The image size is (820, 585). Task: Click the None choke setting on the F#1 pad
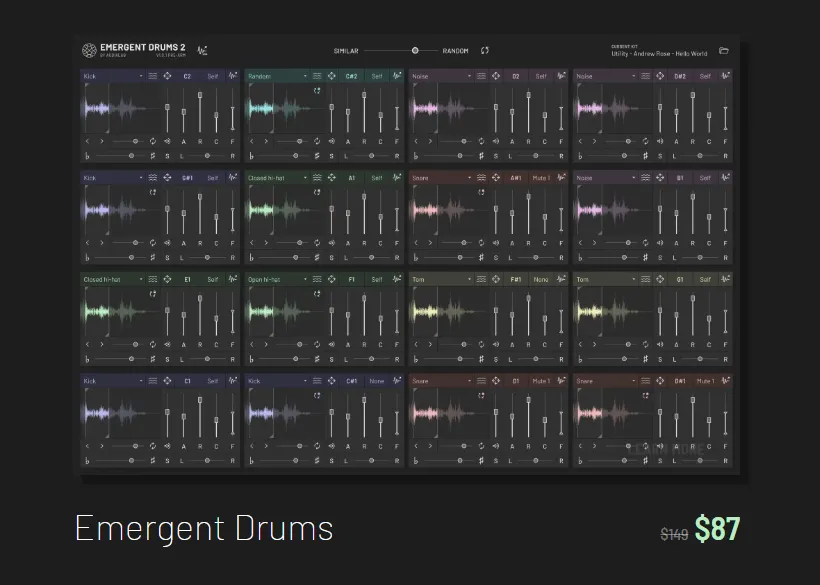pos(541,280)
